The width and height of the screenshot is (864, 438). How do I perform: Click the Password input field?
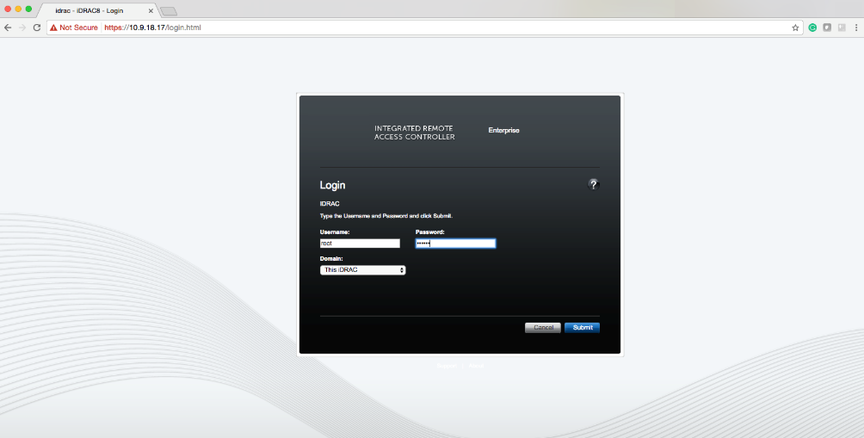(x=456, y=243)
